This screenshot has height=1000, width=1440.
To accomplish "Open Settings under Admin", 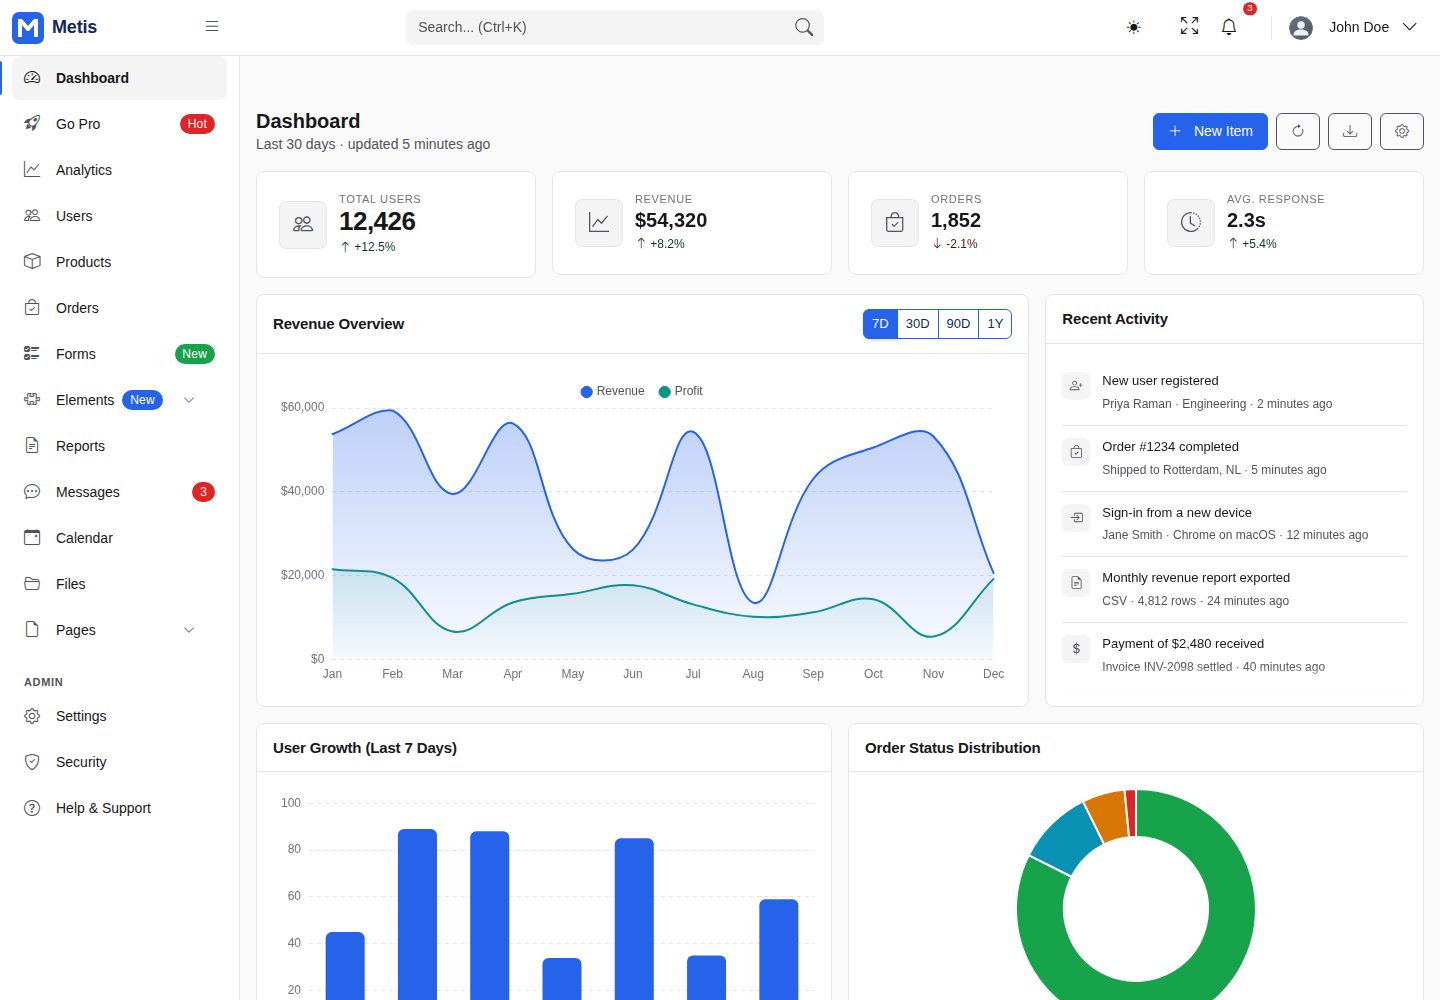I will click(x=120, y=716).
